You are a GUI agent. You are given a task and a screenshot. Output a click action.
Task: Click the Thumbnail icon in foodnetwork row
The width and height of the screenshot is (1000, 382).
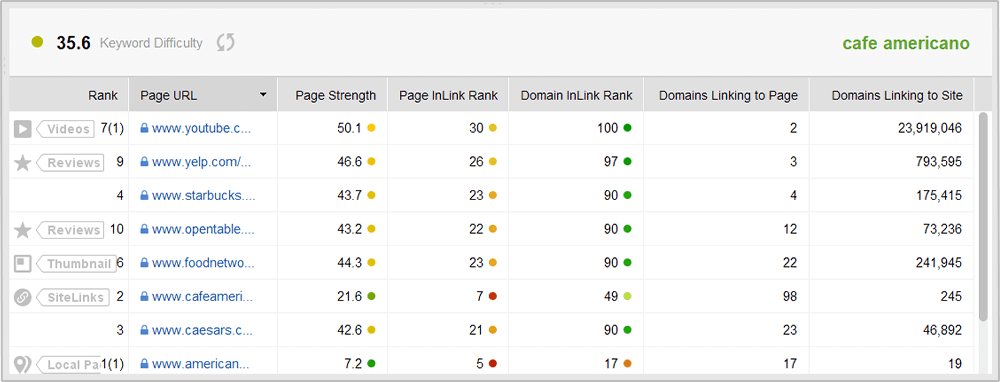[22, 263]
